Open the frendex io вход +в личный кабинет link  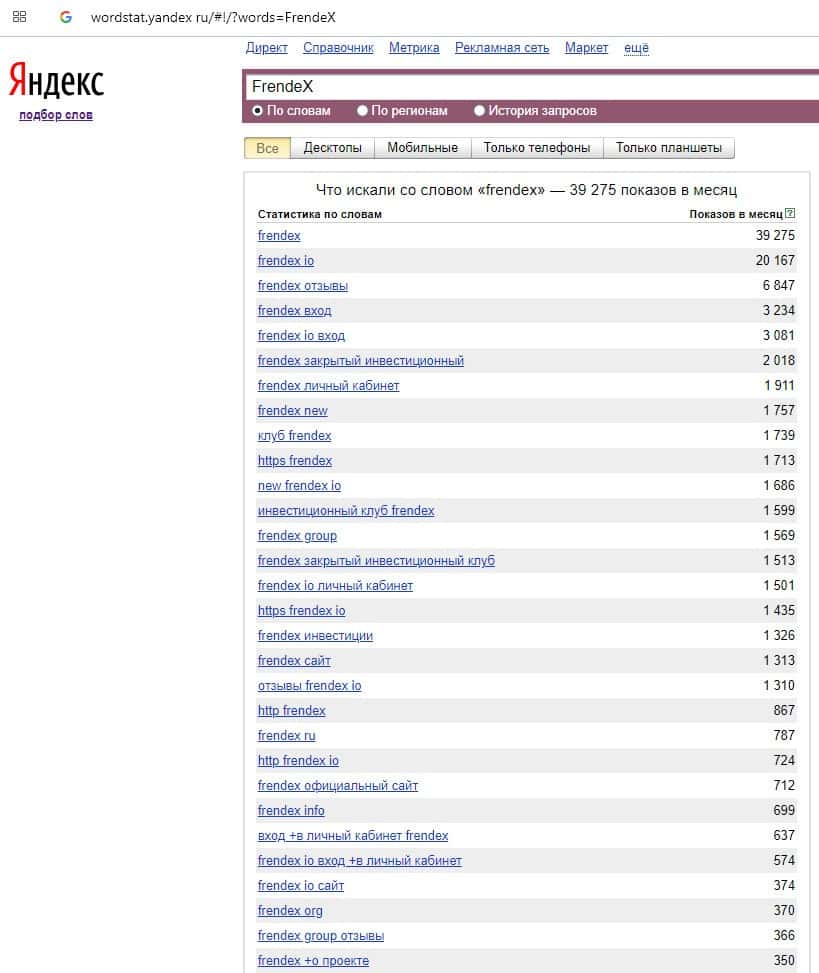pos(360,861)
